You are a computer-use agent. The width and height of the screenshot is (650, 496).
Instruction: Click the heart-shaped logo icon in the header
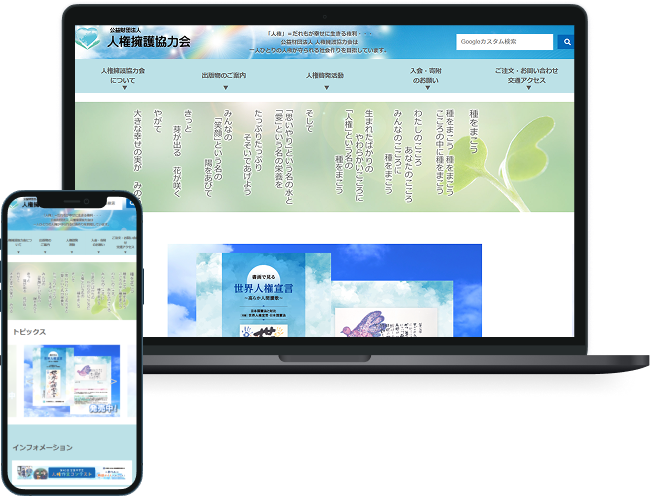tap(89, 41)
